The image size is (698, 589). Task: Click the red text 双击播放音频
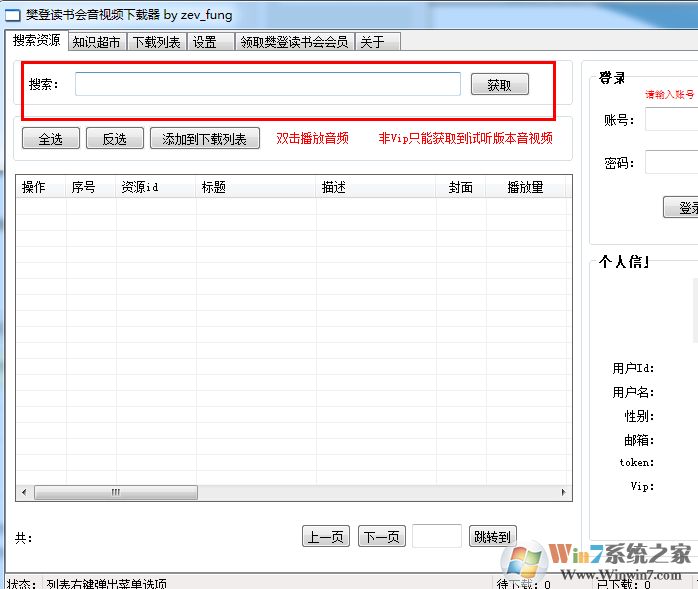click(x=312, y=138)
